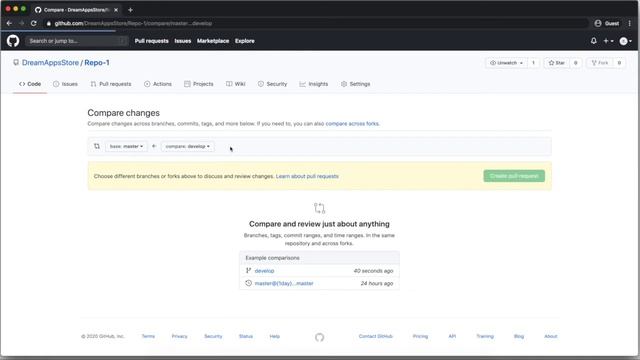Screen dimensions: 640x360
Task: Switch to the Insights tab
Action: pos(313,84)
